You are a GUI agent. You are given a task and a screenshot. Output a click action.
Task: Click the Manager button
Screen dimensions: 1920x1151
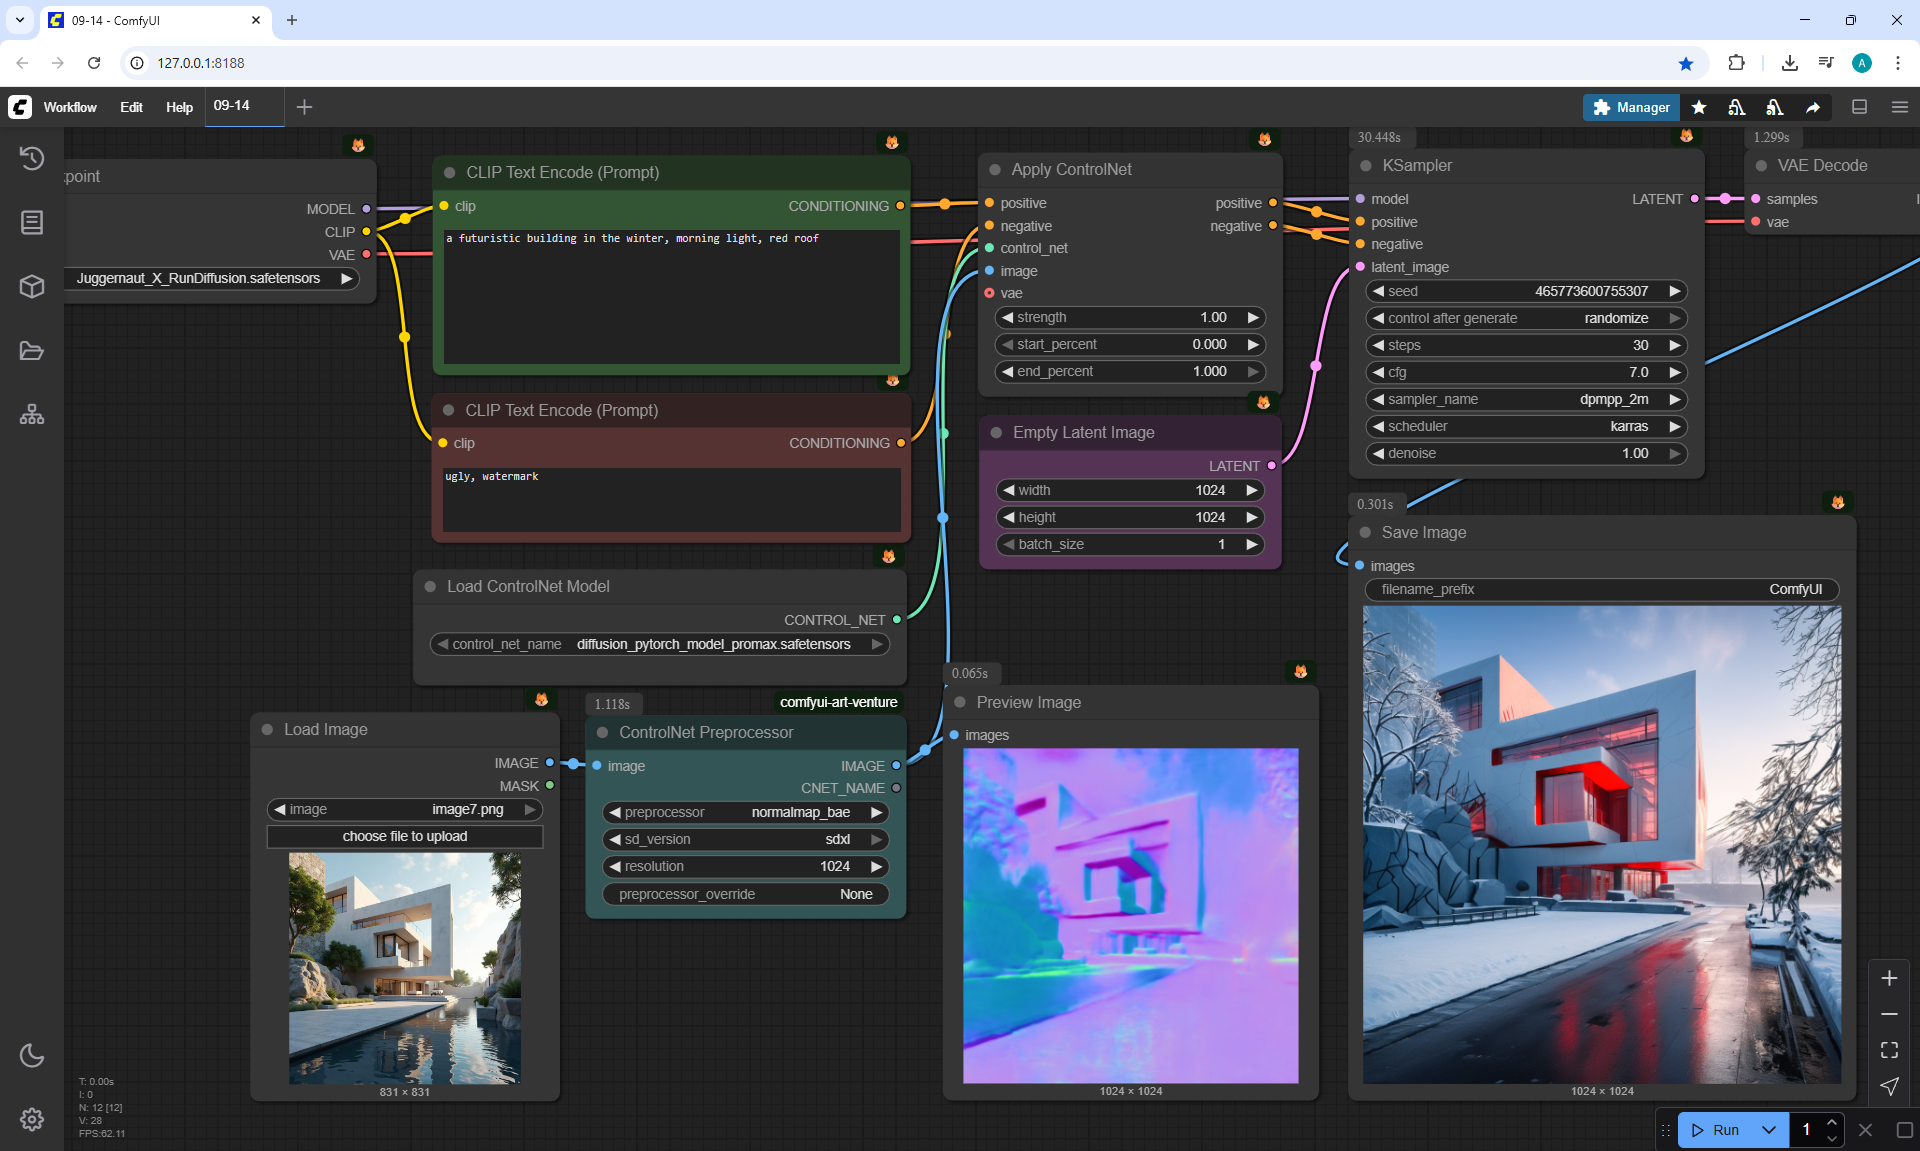(1631, 107)
